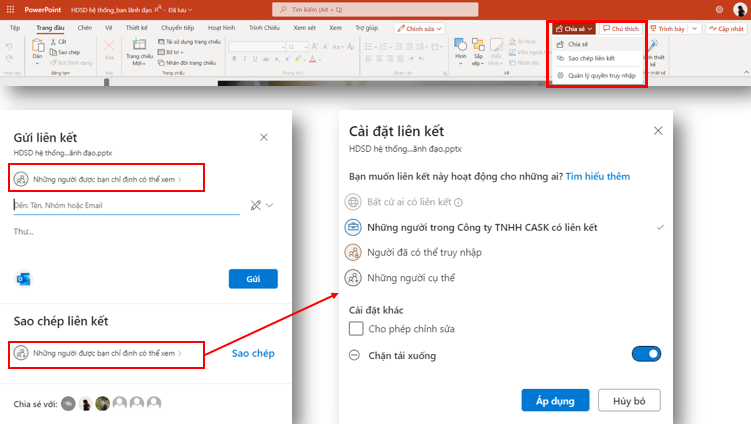Viewport: 751px width, 424px height.
Task: Click the Đến: Tên, Nhóm hoặc Email field
Action: coord(126,205)
